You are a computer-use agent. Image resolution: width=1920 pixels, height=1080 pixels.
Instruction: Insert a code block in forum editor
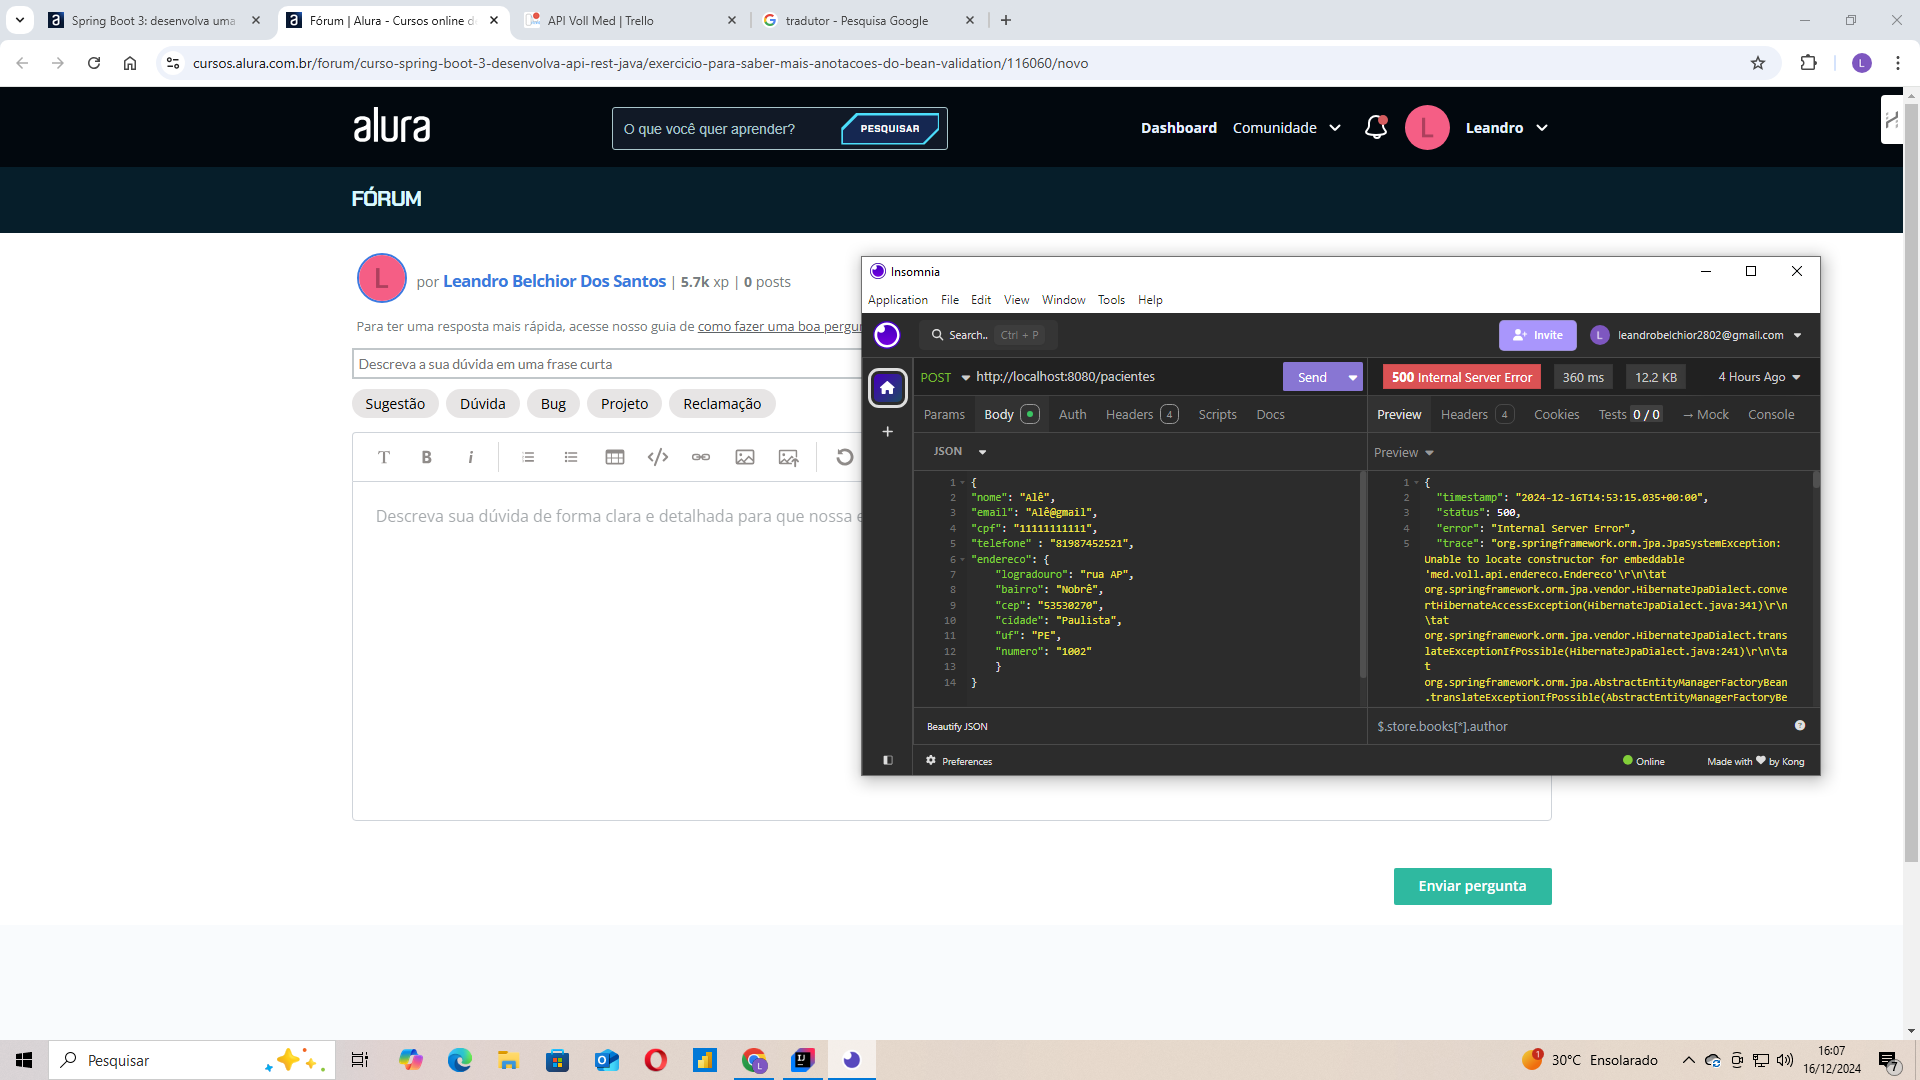point(658,457)
